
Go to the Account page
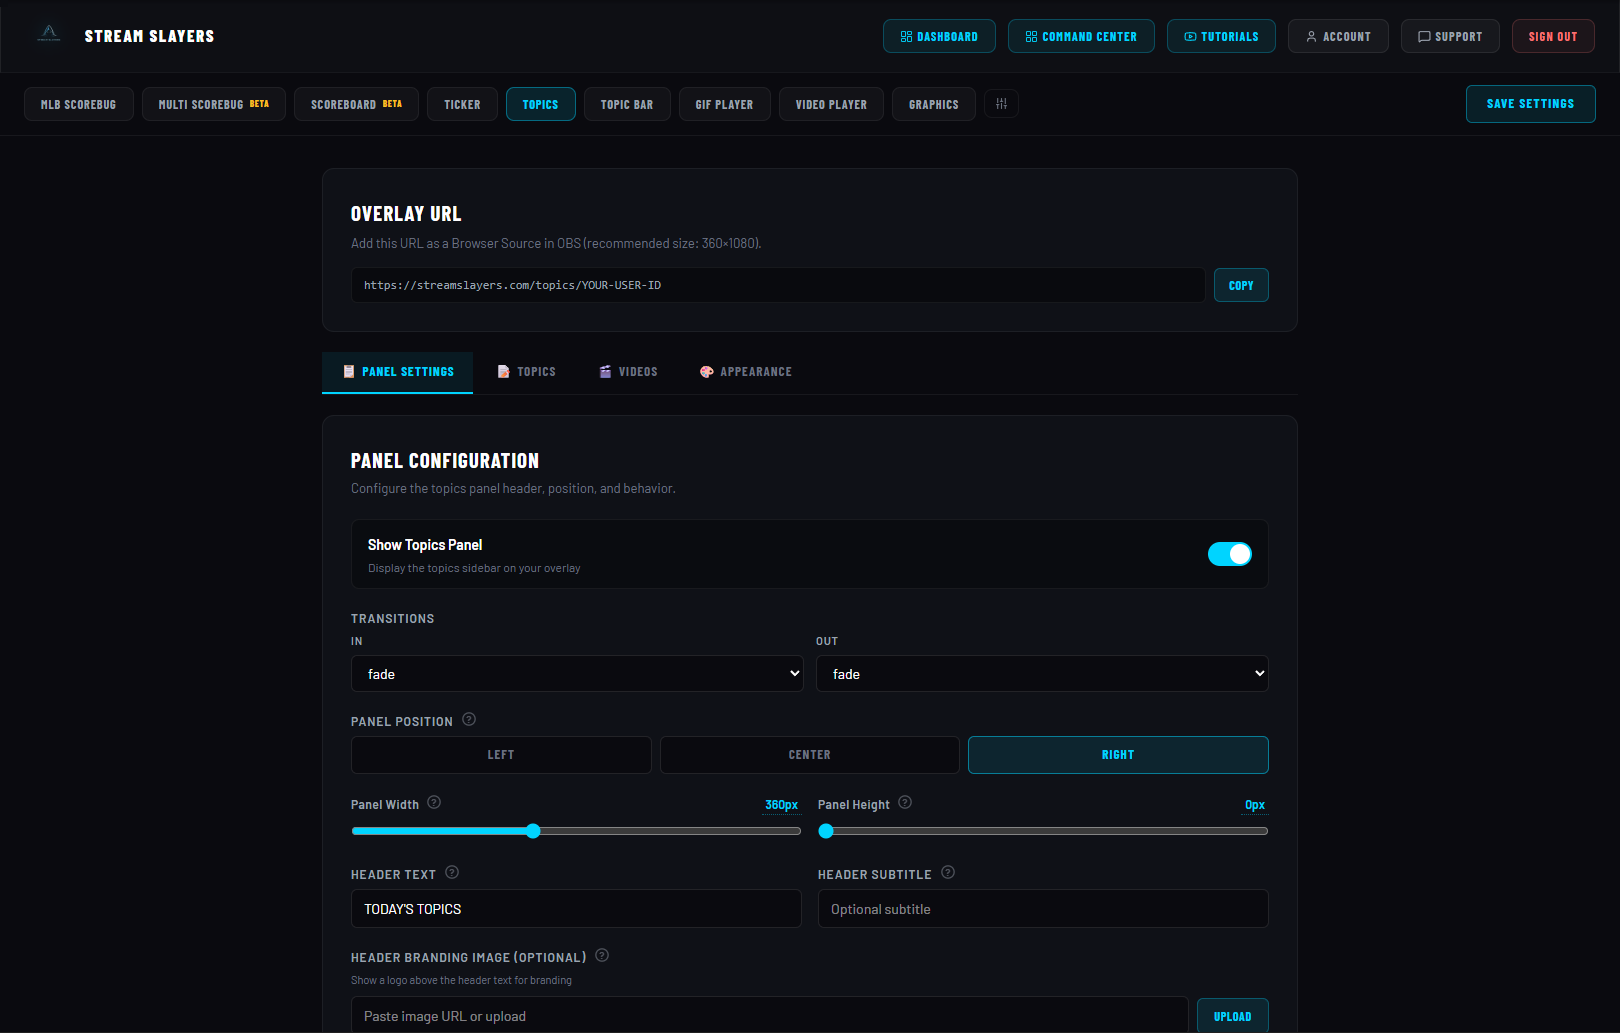click(x=1338, y=36)
